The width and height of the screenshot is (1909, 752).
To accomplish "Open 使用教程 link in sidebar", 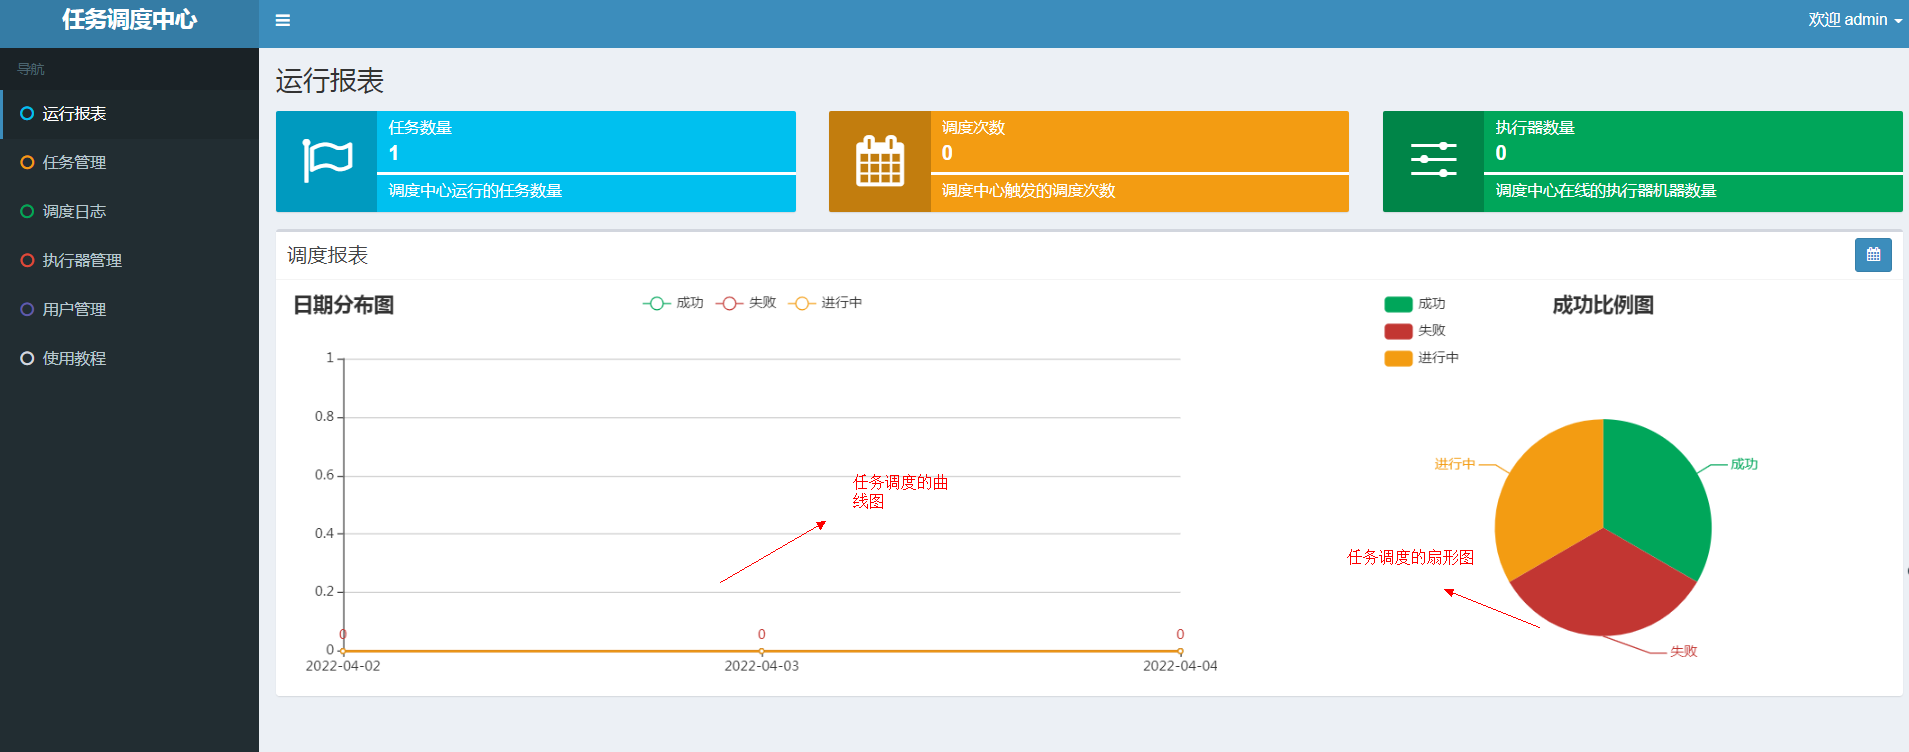I will coord(129,359).
